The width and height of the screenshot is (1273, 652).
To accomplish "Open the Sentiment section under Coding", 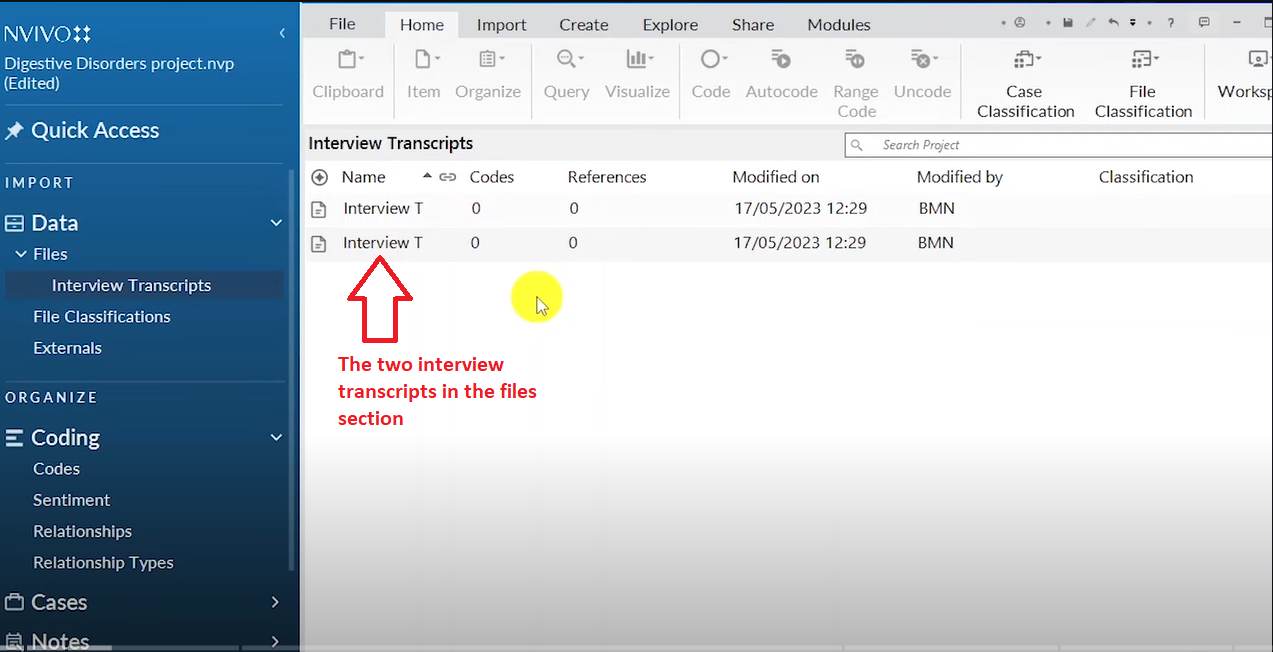I will pyautogui.click(x=71, y=500).
